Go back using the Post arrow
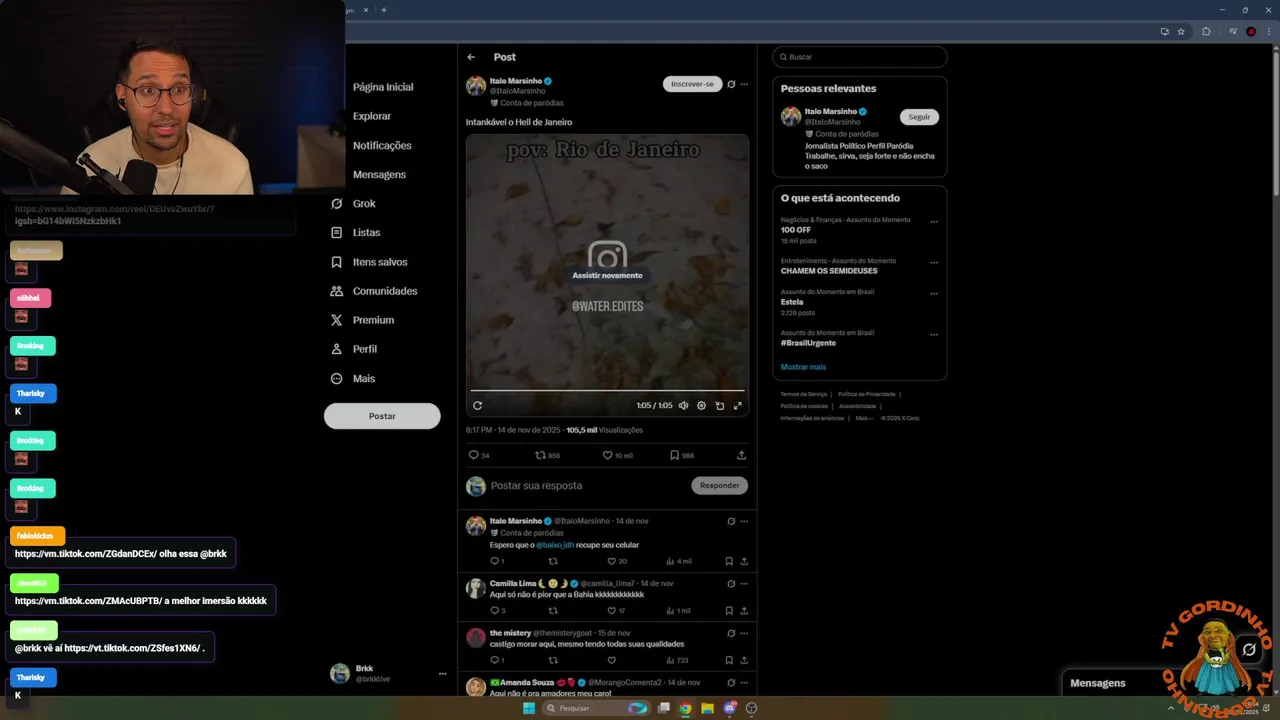 coord(471,57)
